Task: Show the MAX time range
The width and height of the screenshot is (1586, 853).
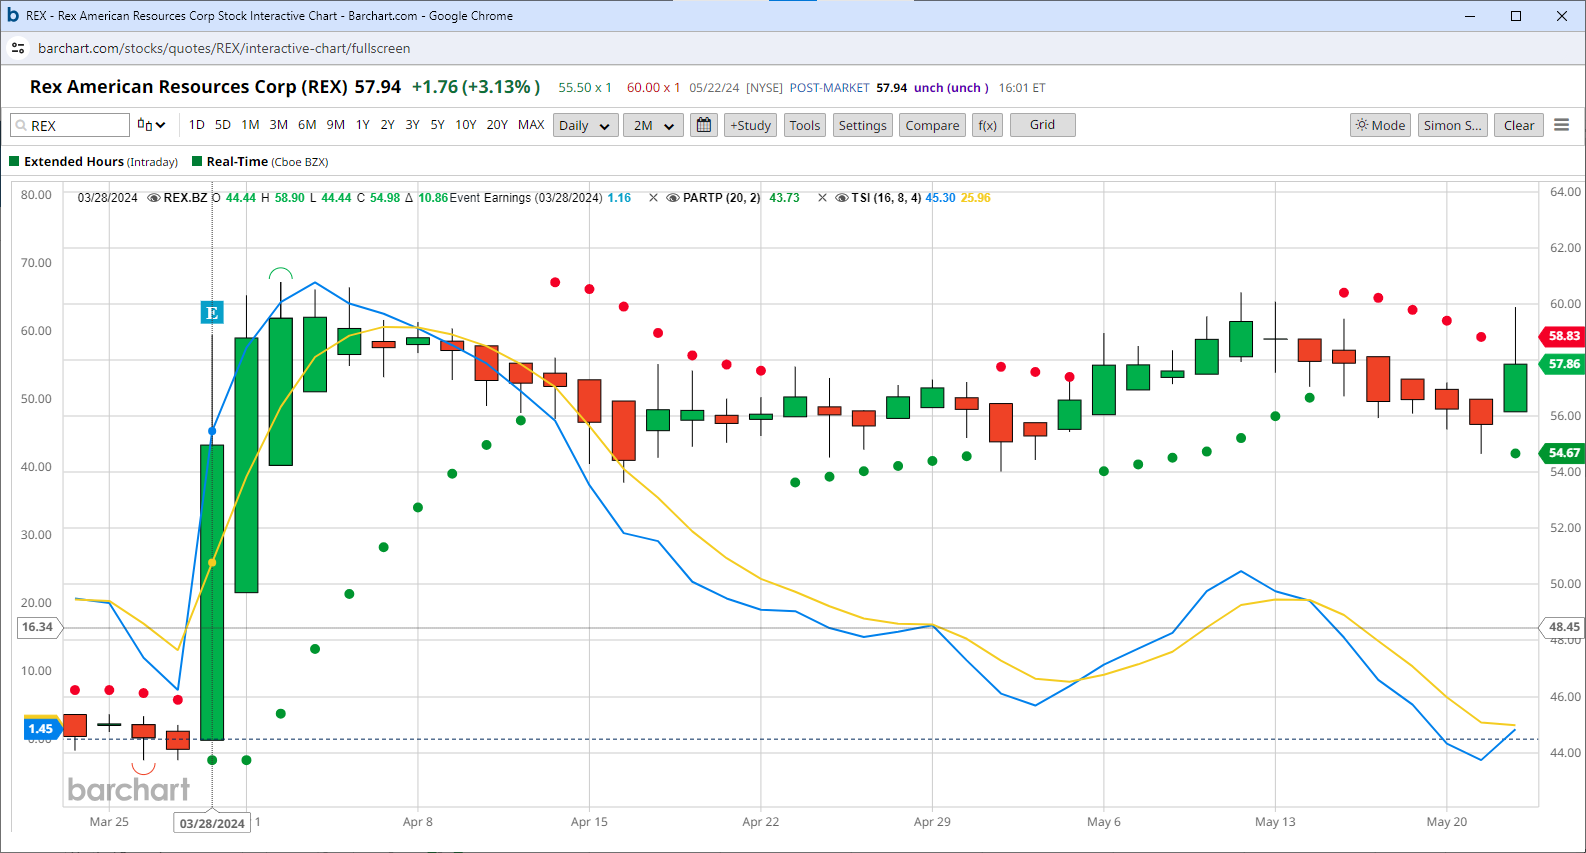Action: (x=531, y=125)
